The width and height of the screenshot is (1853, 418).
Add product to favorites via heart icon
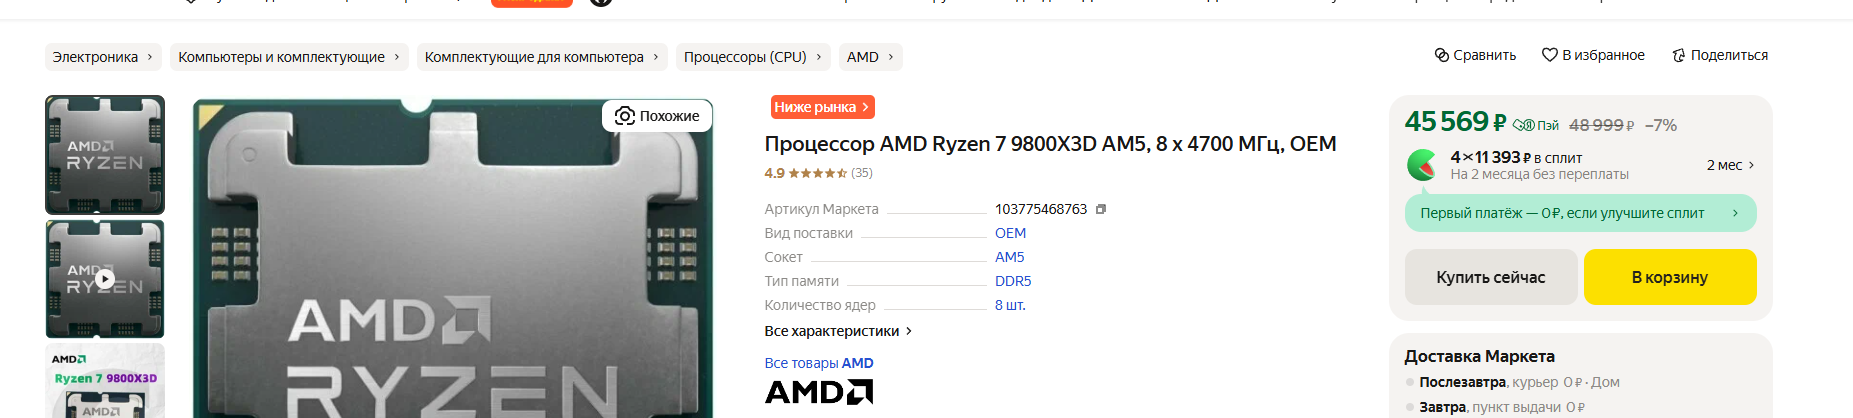1549,55
